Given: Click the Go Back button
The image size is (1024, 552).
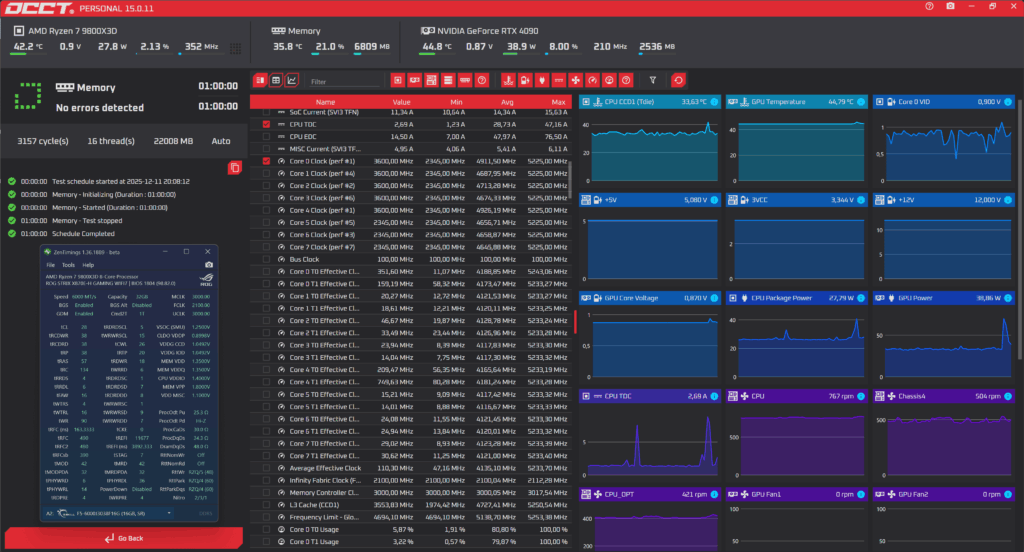Looking at the screenshot, I should tap(124, 538).
